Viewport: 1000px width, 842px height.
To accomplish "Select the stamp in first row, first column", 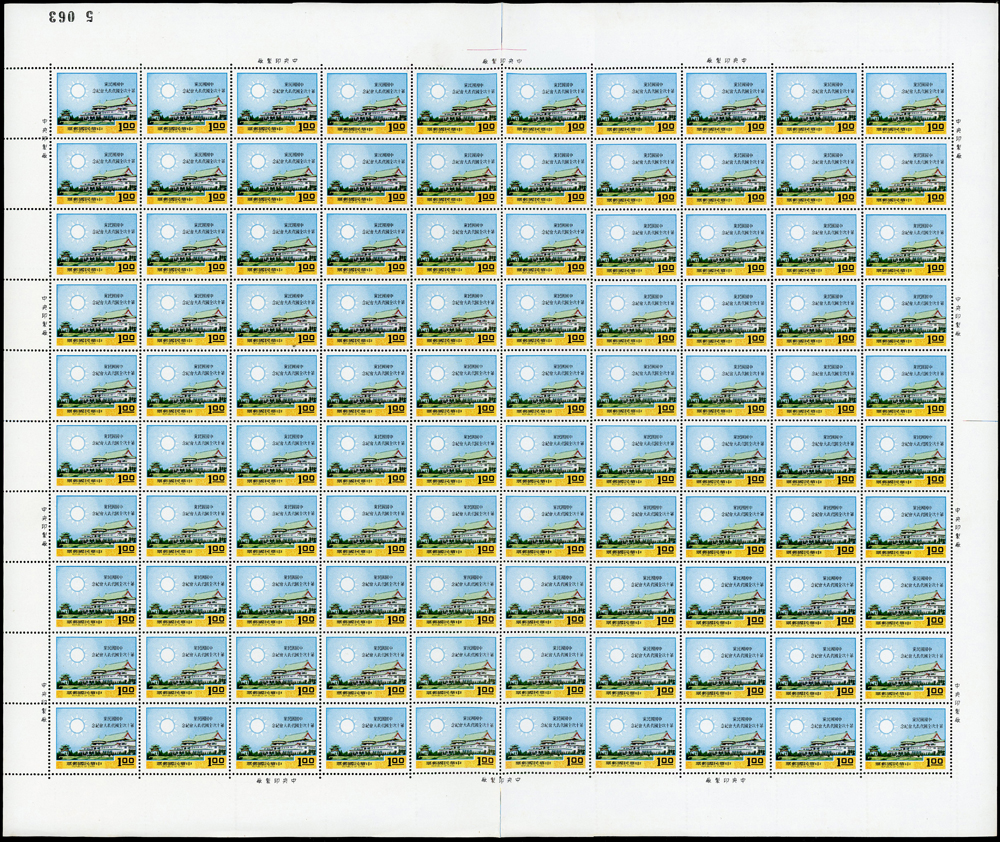I will click(96, 102).
